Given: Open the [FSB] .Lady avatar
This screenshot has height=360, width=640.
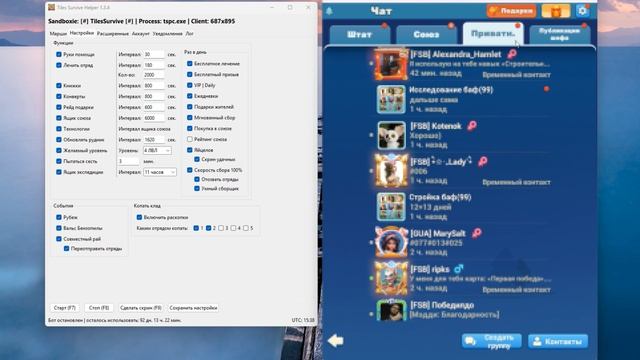Looking at the screenshot, I should click(x=391, y=171).
